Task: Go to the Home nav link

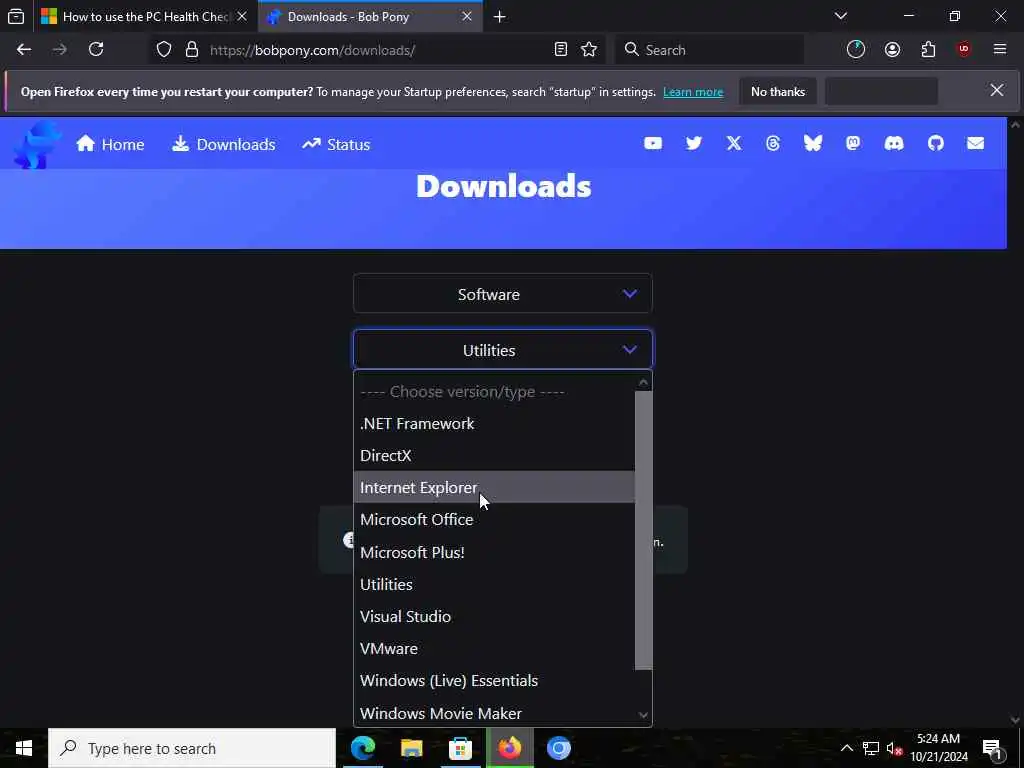Action: tap(110, 144)
